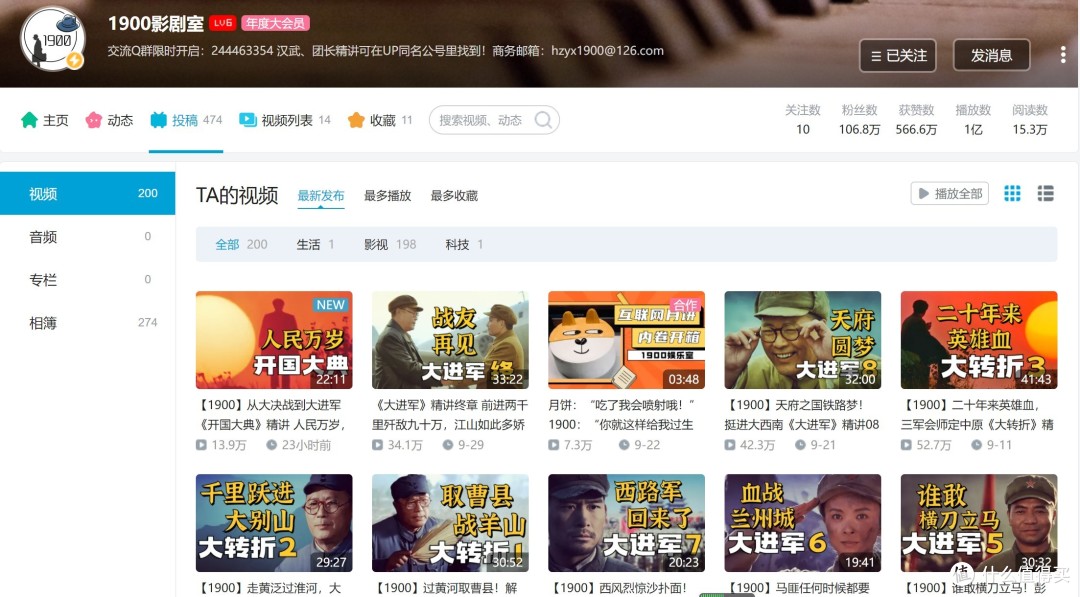Sort videos by 最多播放

tap(387, 196)
